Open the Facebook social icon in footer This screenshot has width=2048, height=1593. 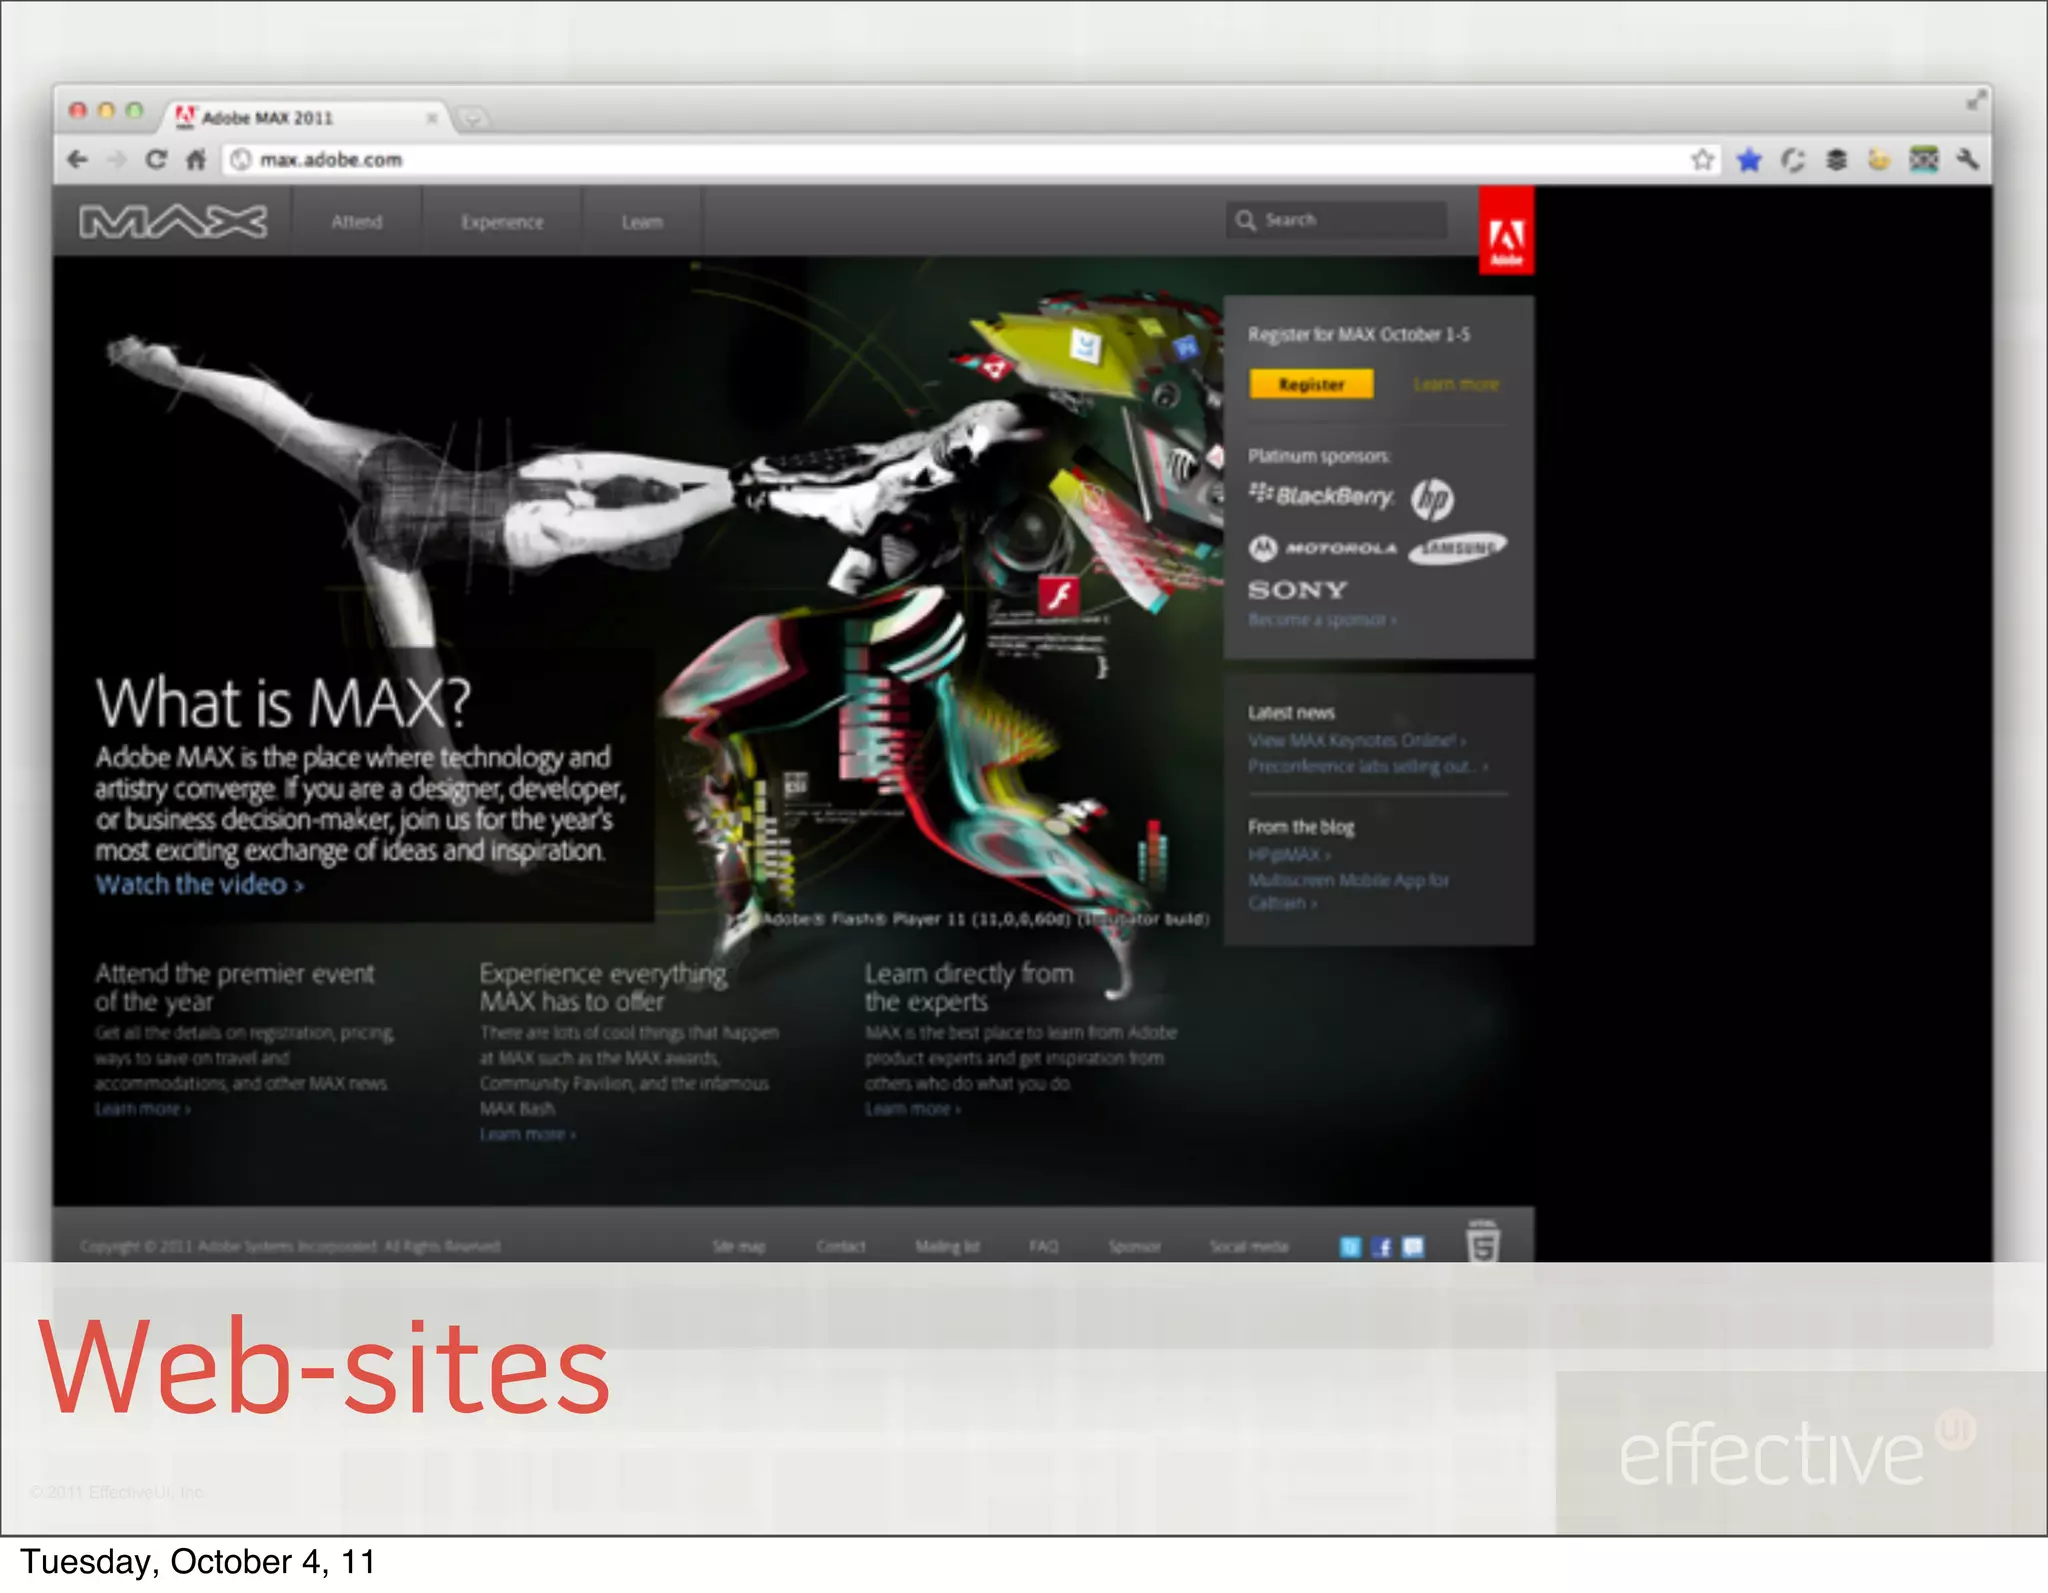pos(1381,1246)
